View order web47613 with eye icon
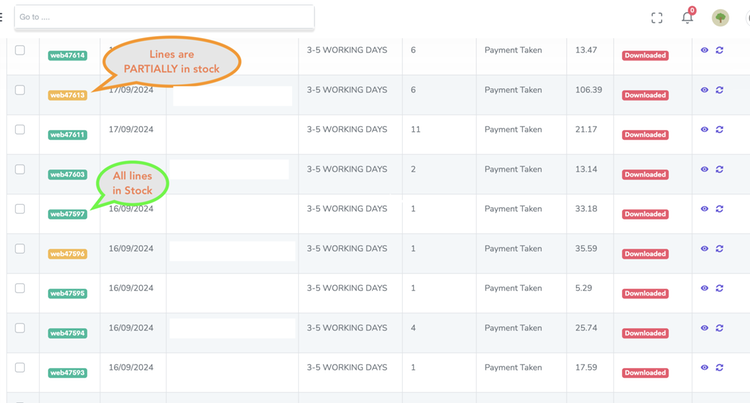 coord(705,90)
